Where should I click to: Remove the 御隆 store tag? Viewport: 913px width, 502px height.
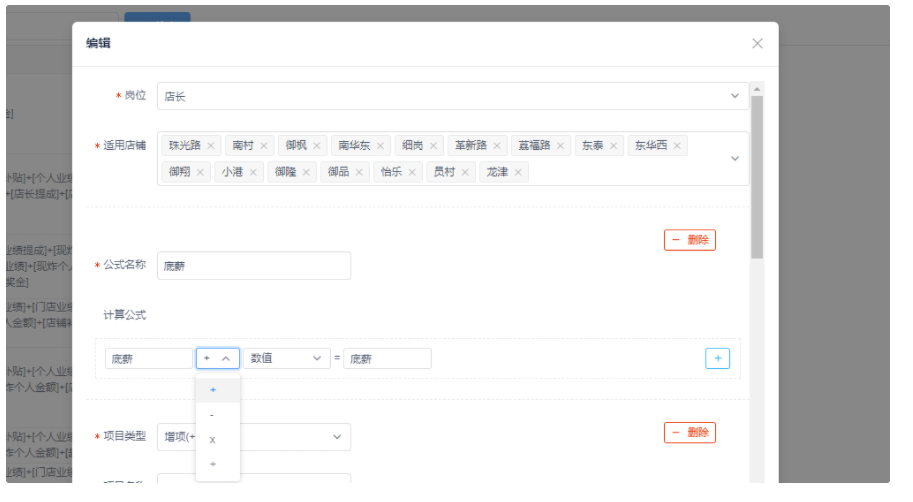click(306, 172)
